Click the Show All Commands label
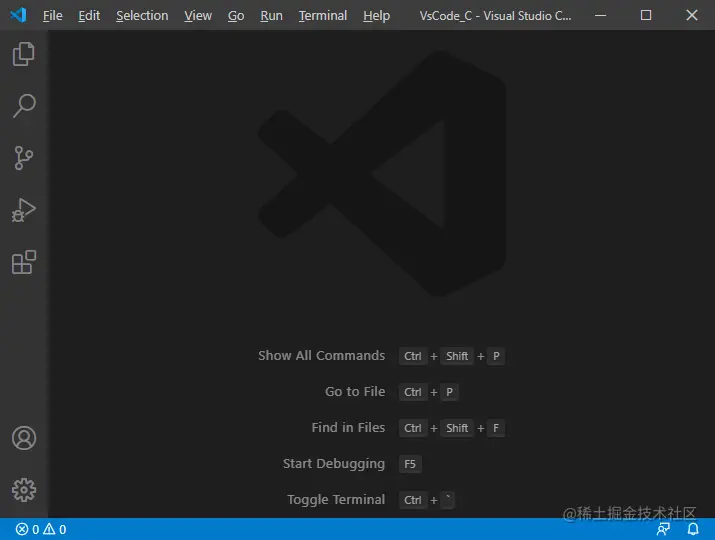Screen dimensions: 715x540 (321, 355)
